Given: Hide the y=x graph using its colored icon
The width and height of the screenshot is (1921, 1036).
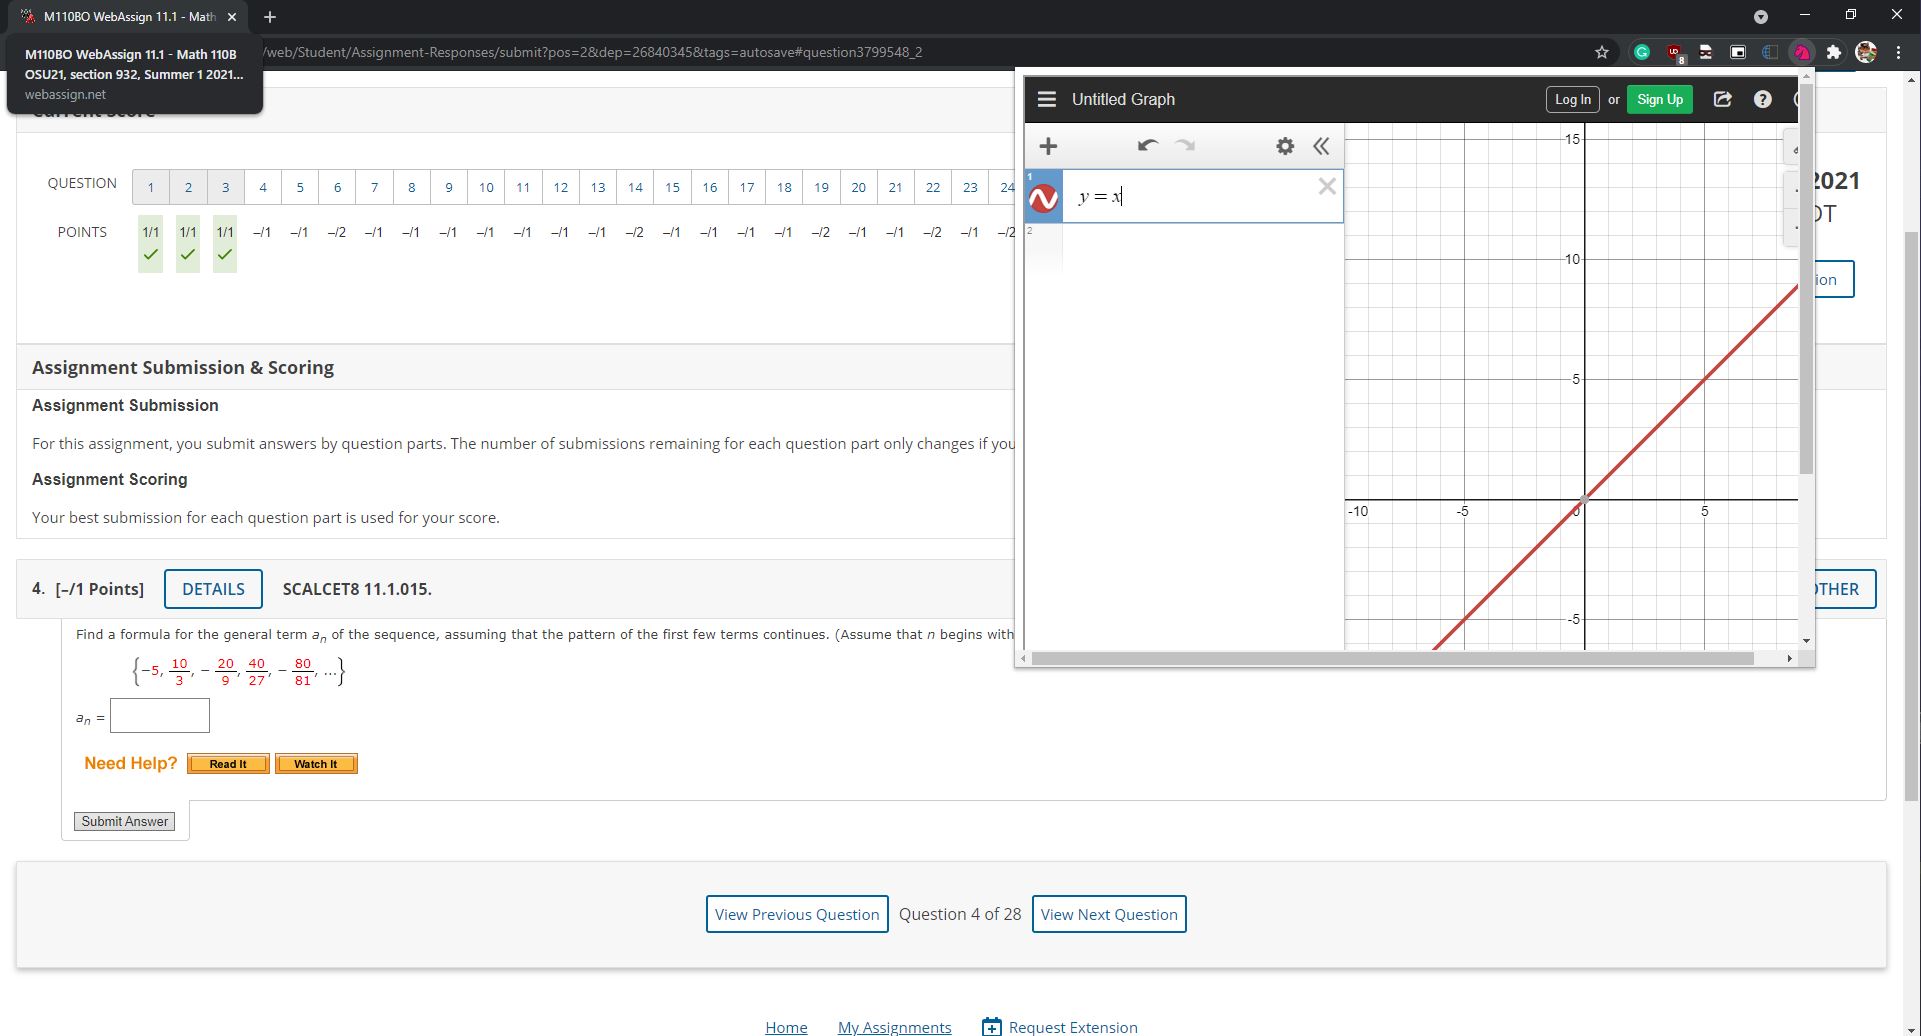Looking at the screenshot, I should [x=1043, y=197].
